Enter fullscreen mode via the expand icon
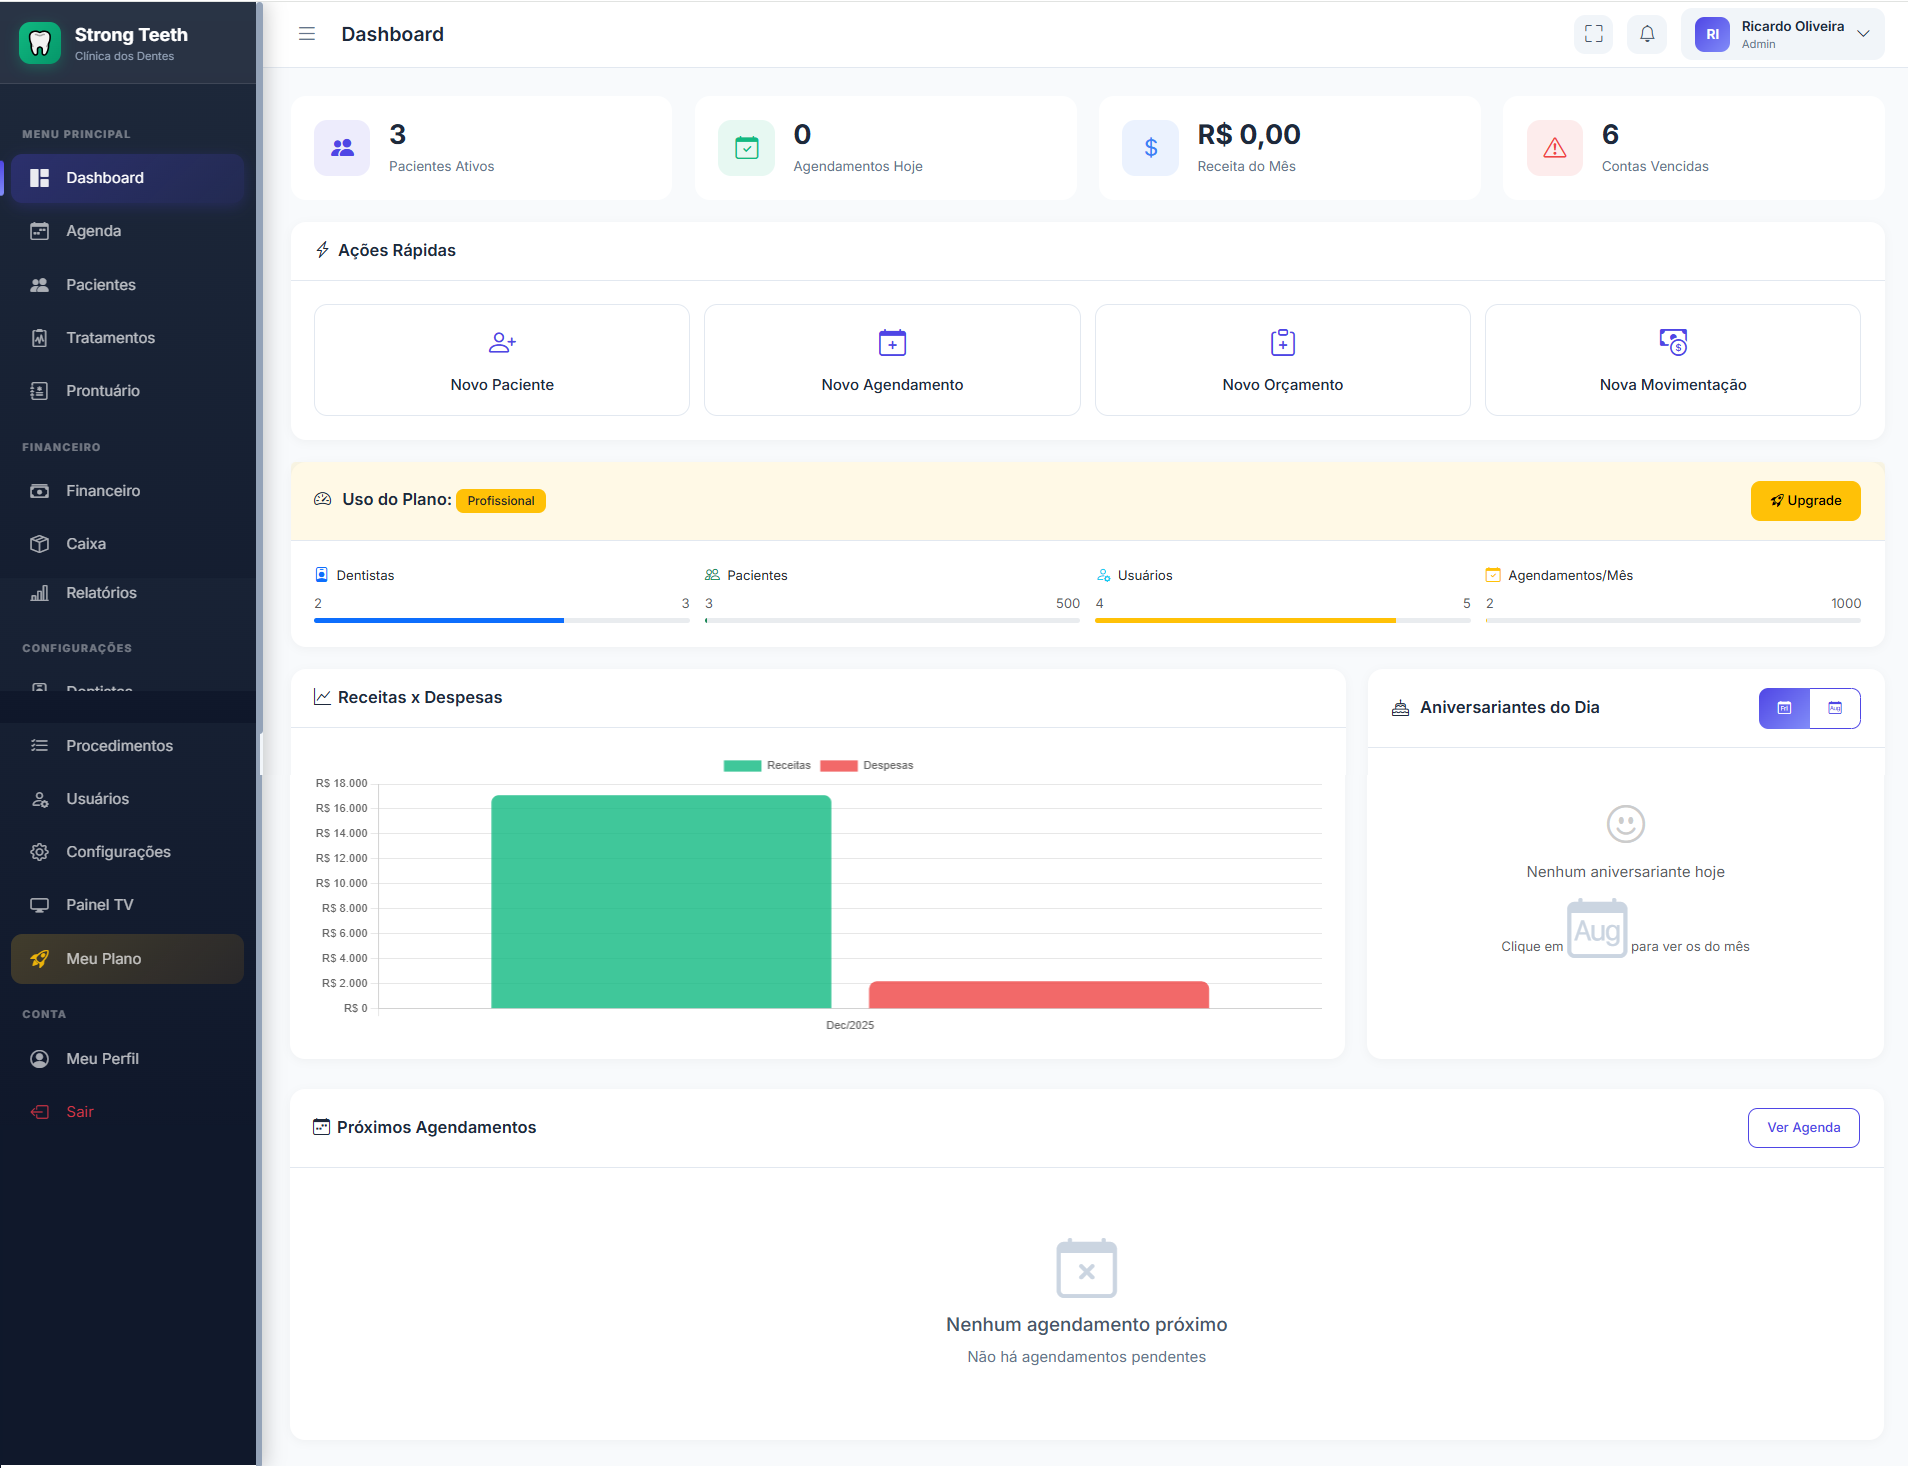 [x=1594, y=33]
